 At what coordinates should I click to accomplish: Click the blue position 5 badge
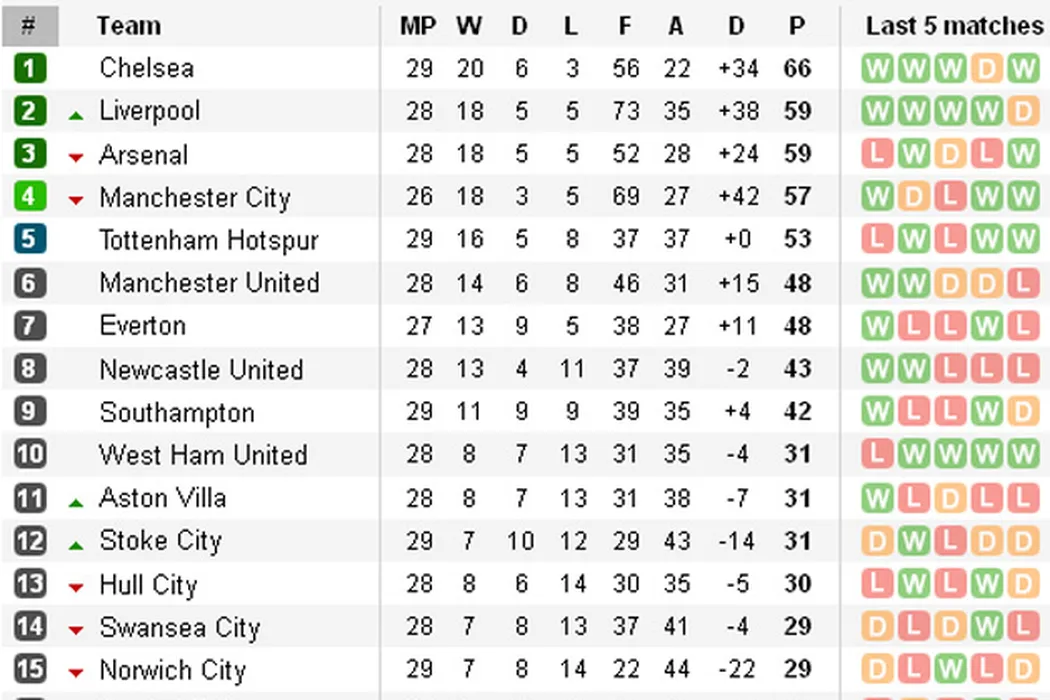(x=30, y=240)
